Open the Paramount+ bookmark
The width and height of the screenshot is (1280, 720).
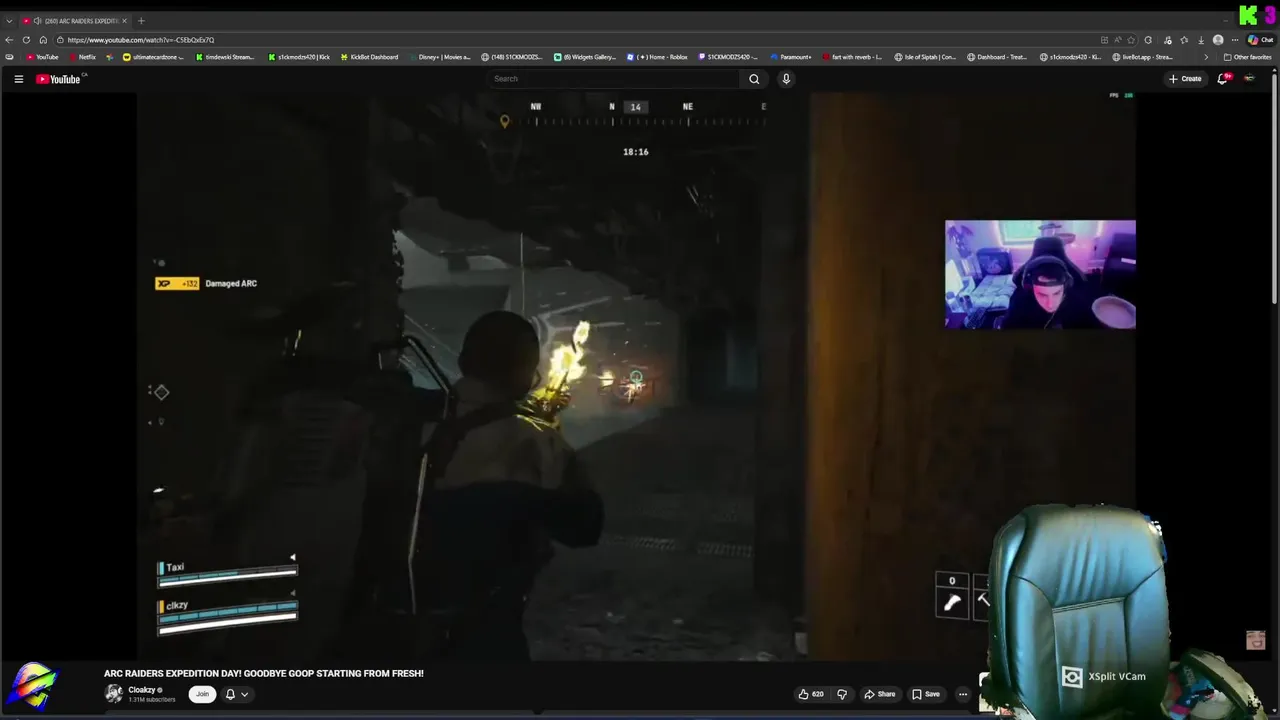[791, 57]
